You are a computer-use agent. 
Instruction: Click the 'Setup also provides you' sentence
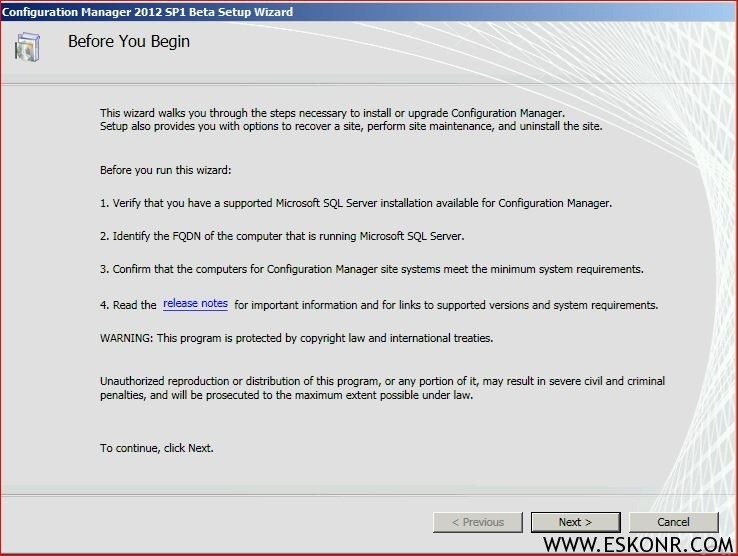[350, 127]
